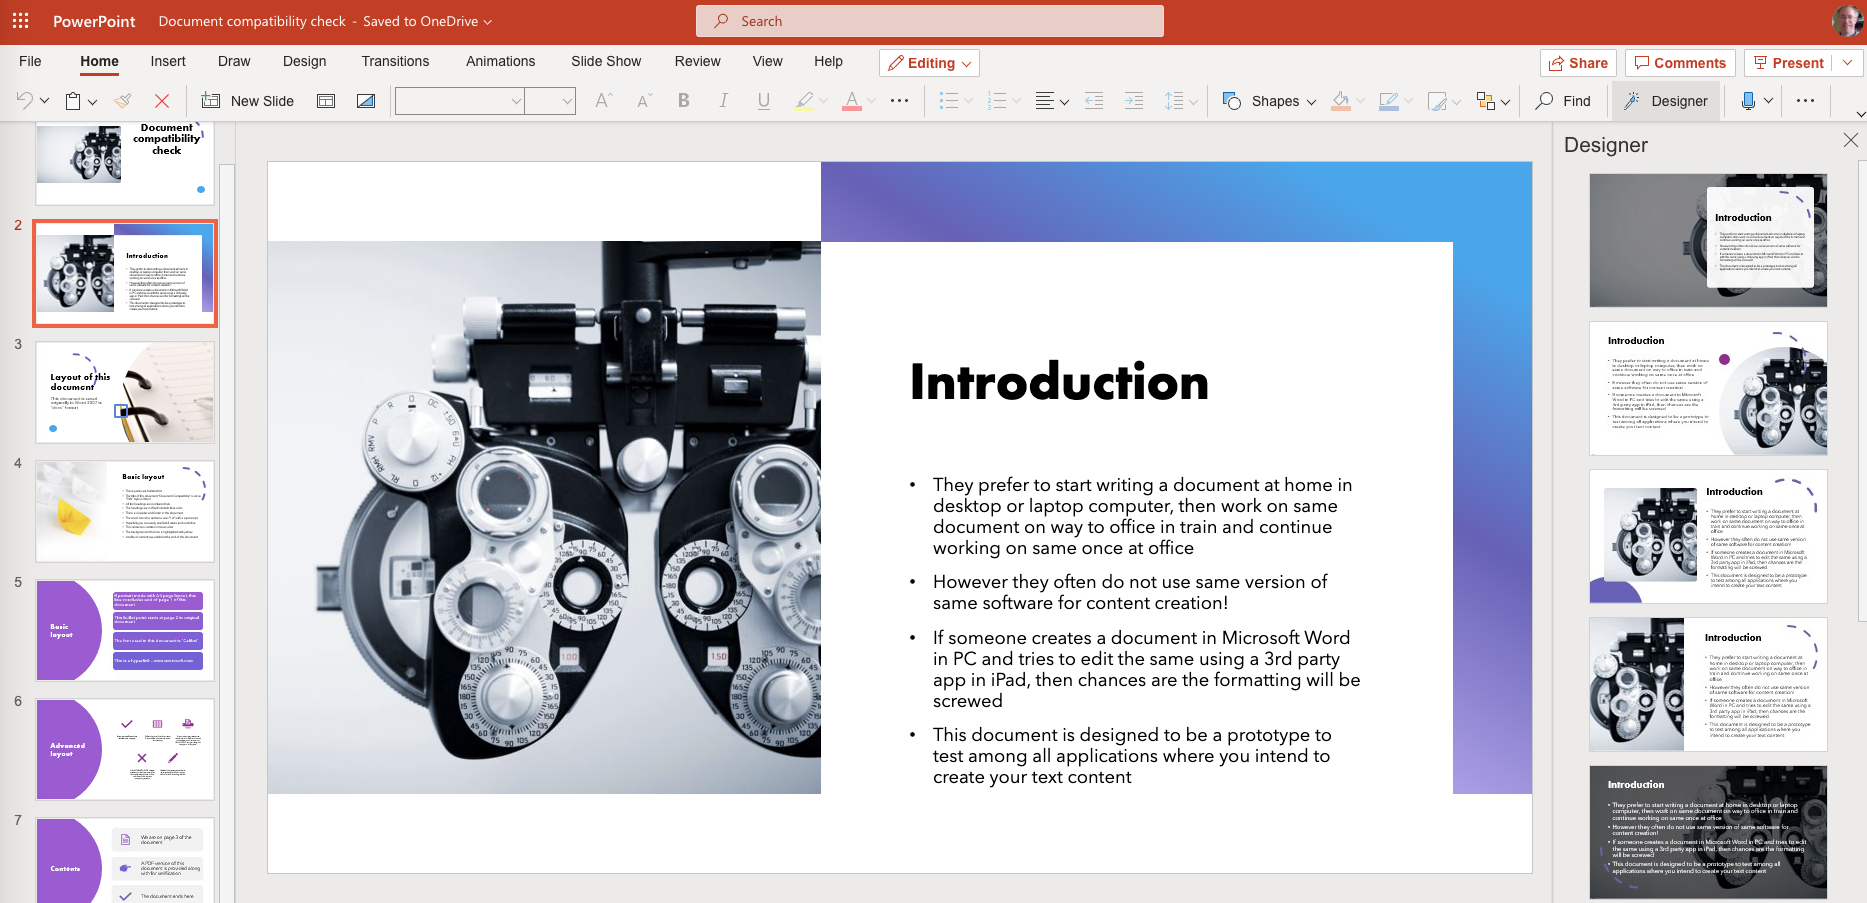
Task: Click the Undo arrow icon
Action: pos(24,100)
